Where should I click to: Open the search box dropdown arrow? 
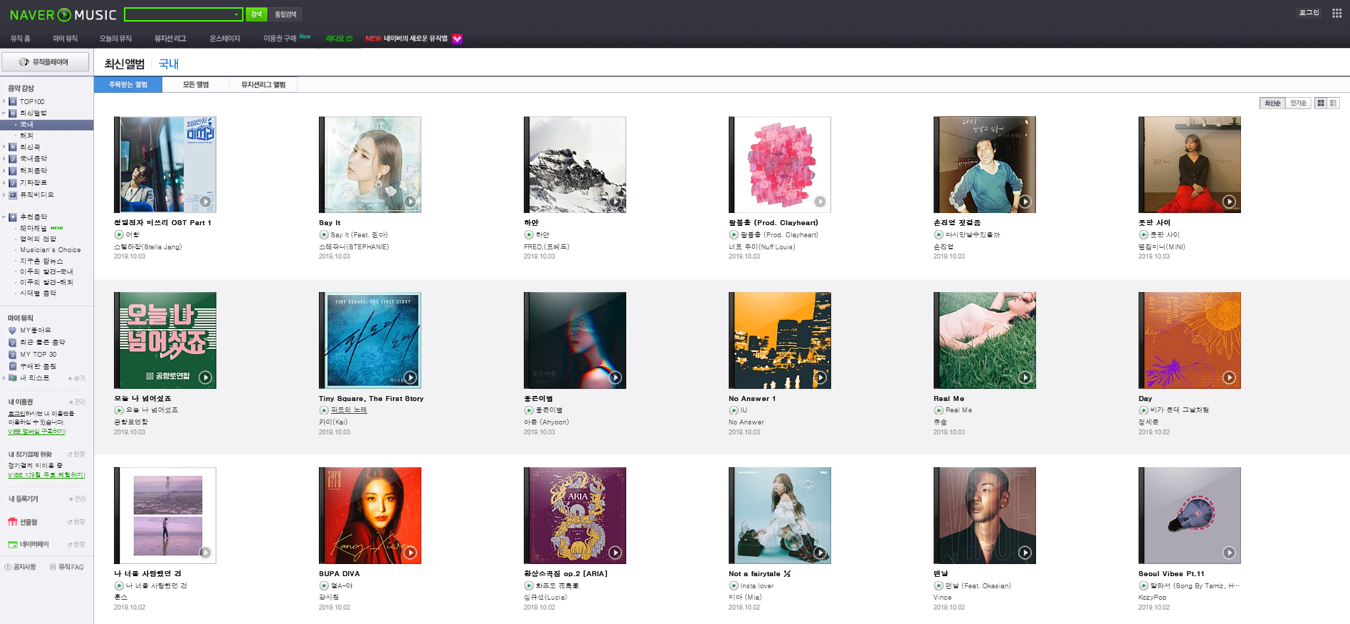[236, 15]
